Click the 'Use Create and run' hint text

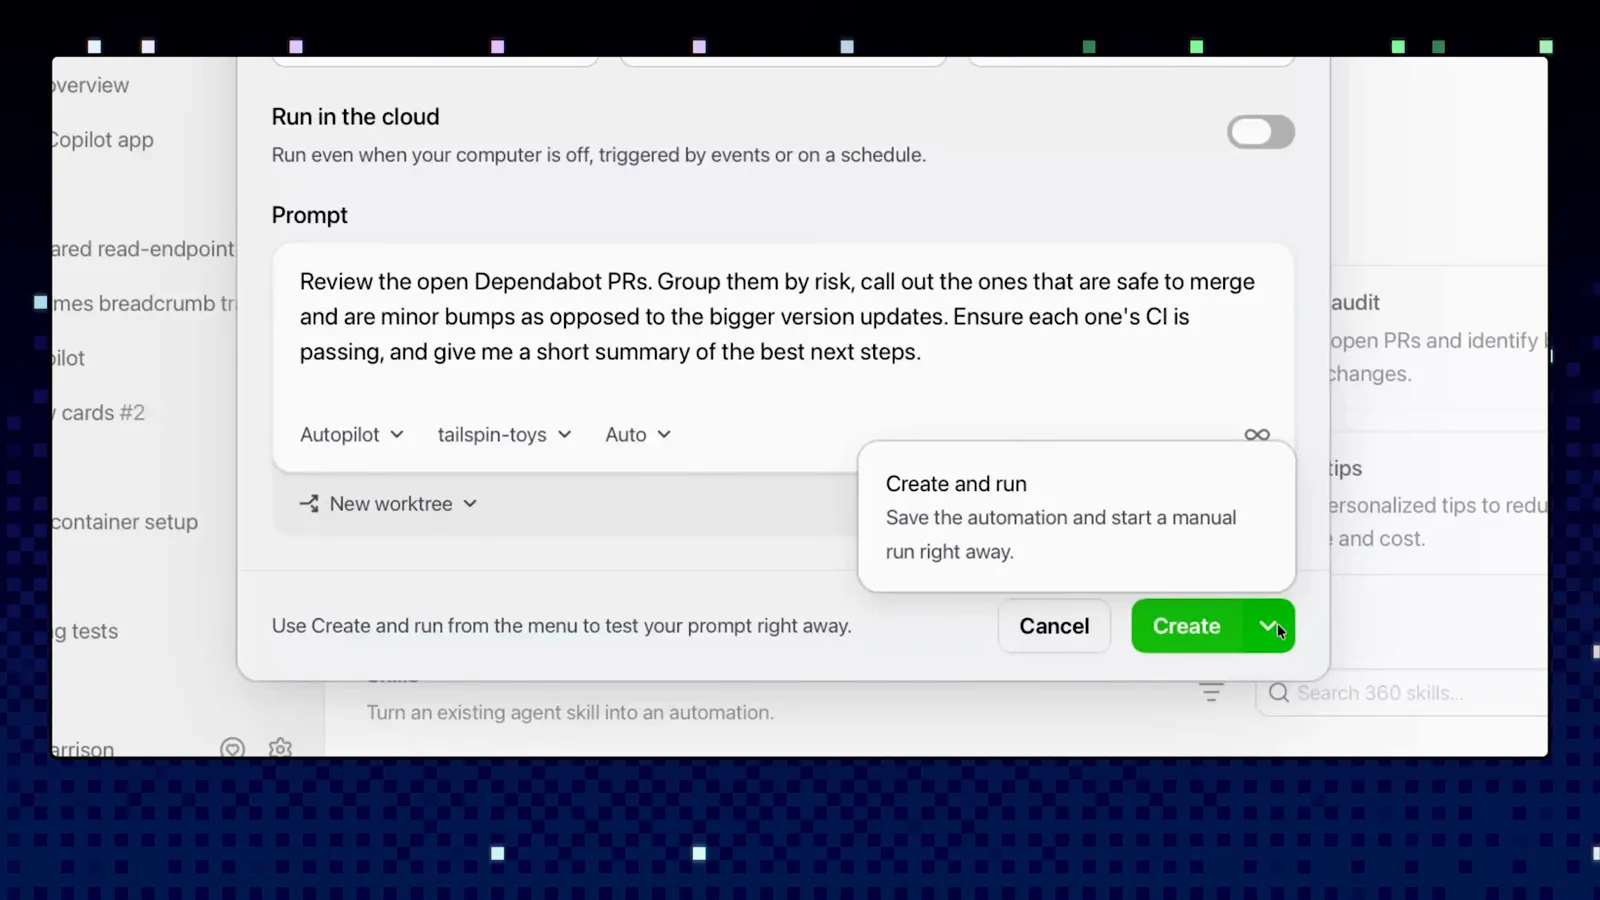561,626
